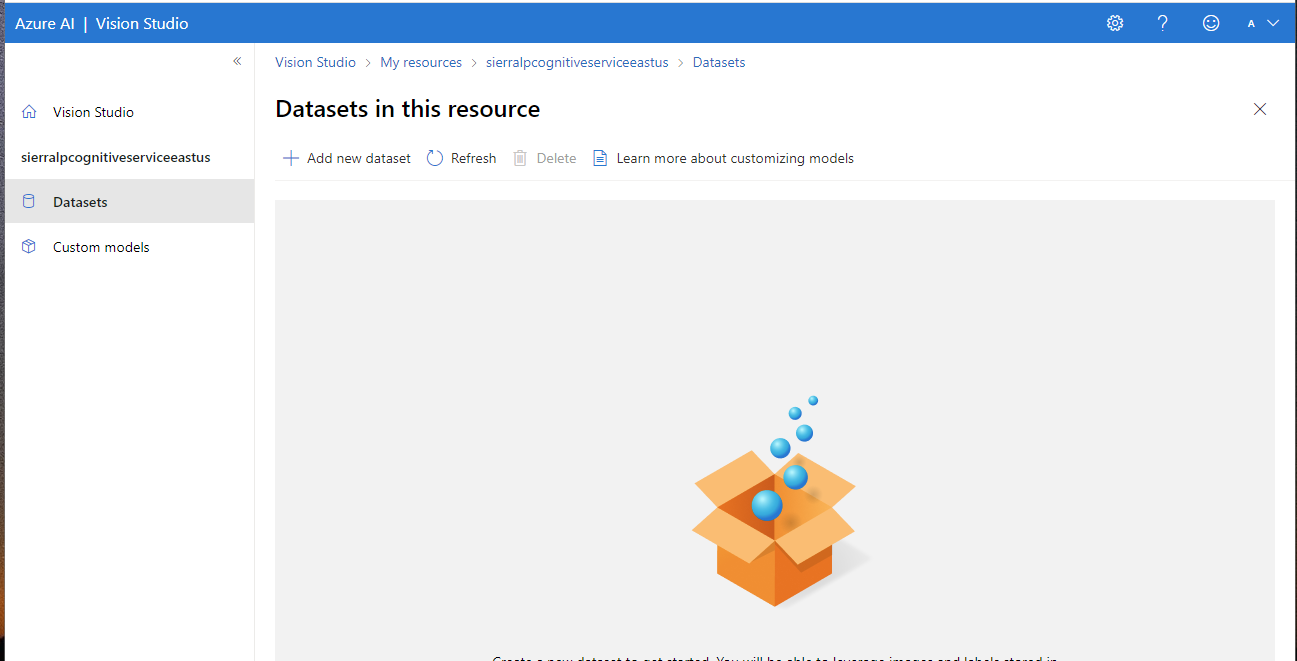The width and height of the screenshot is (1297, 661).
Task: Go to My resources breadcrumb link
Action: click(421, 62)
